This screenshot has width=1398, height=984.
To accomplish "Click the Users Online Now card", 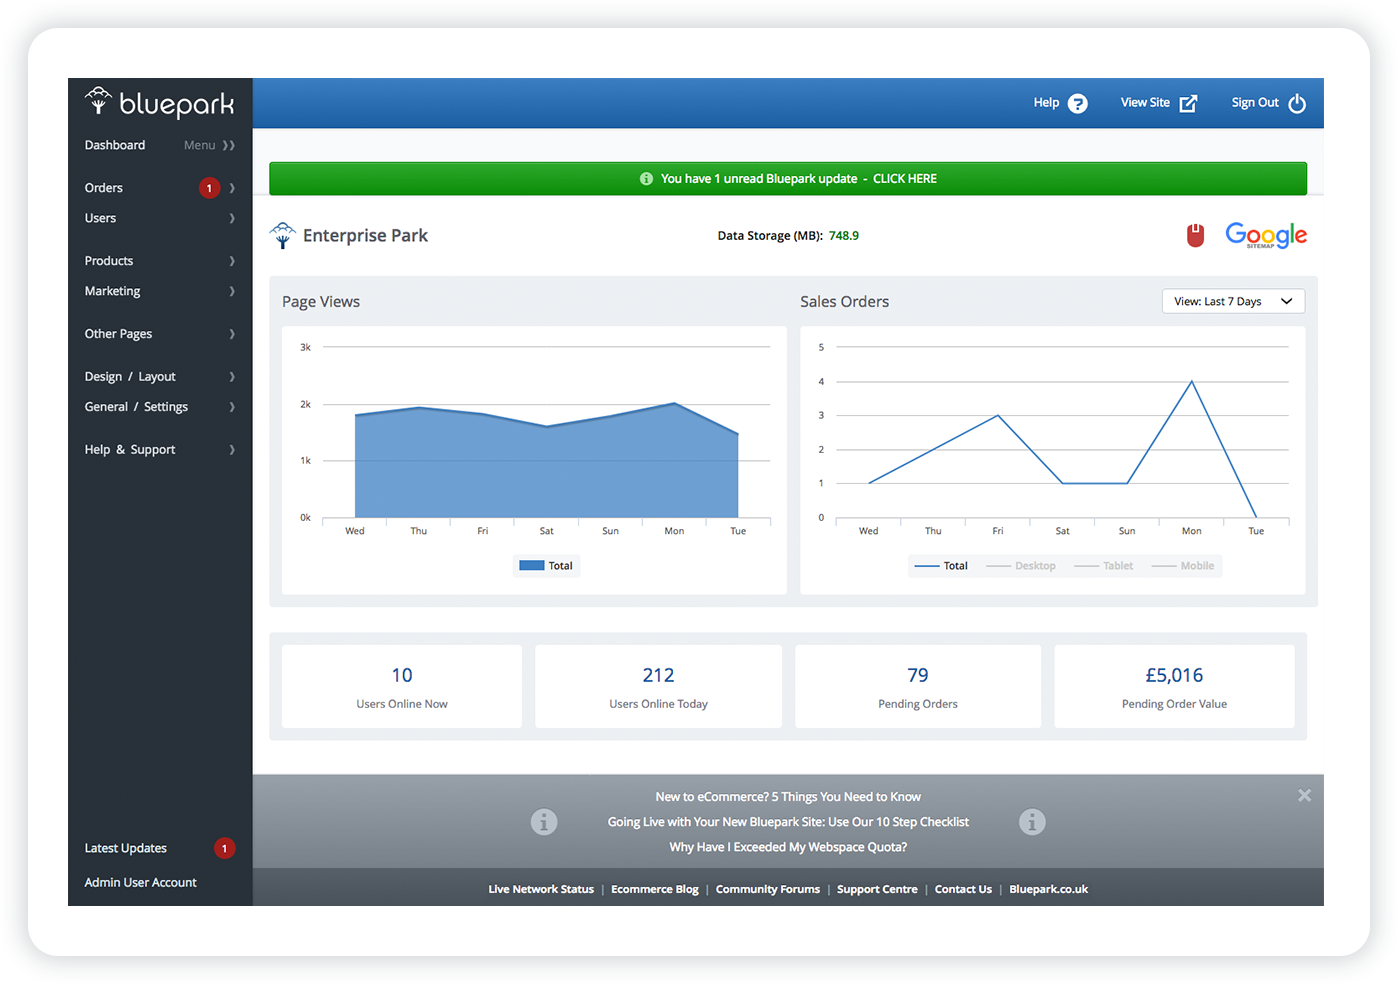I will click(x=402, y=687).
